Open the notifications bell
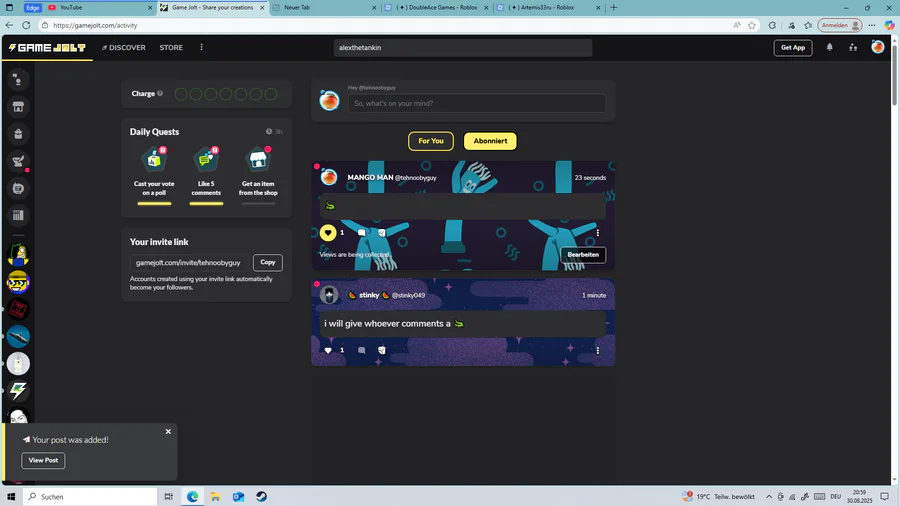This screenshot has height=506, width=900. tap(829, 48)
